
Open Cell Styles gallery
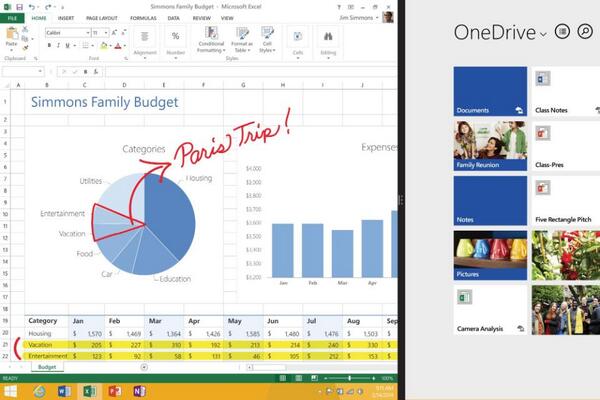pos(267,39)
